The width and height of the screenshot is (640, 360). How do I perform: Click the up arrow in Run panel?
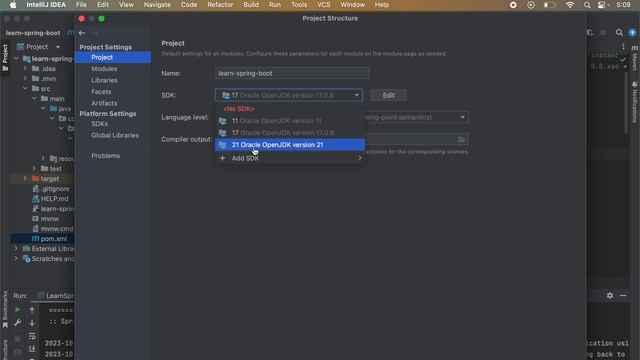[x=32, y=310]
